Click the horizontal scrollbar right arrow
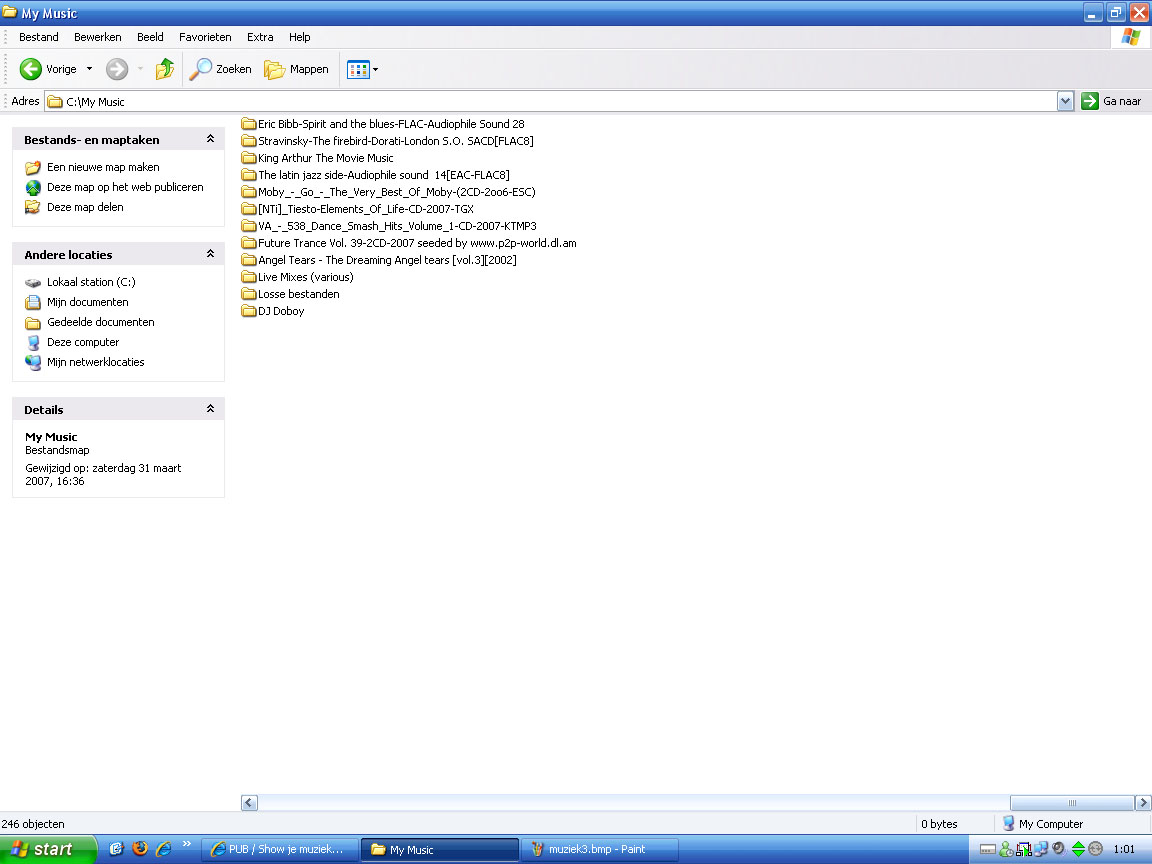Viewport: 1152px width, 864px height. click(1143, 803)
